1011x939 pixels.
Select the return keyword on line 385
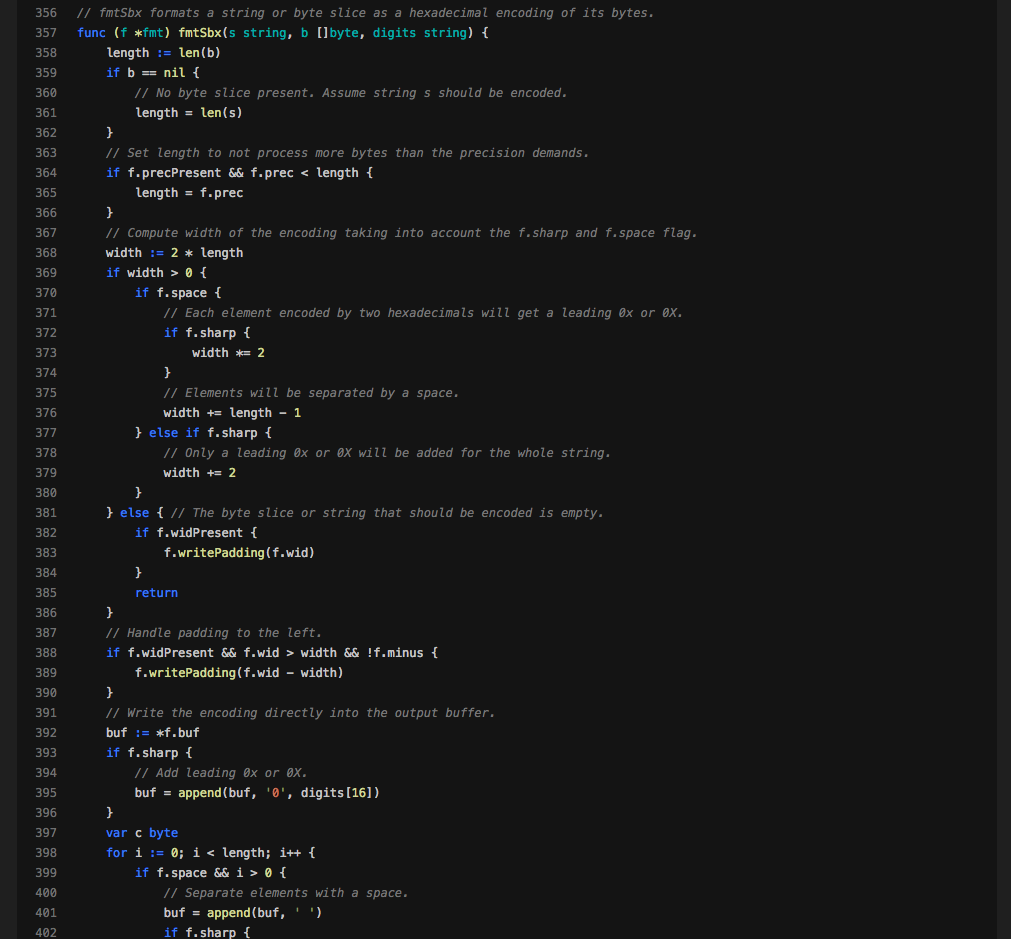click(x=156, y=592)
